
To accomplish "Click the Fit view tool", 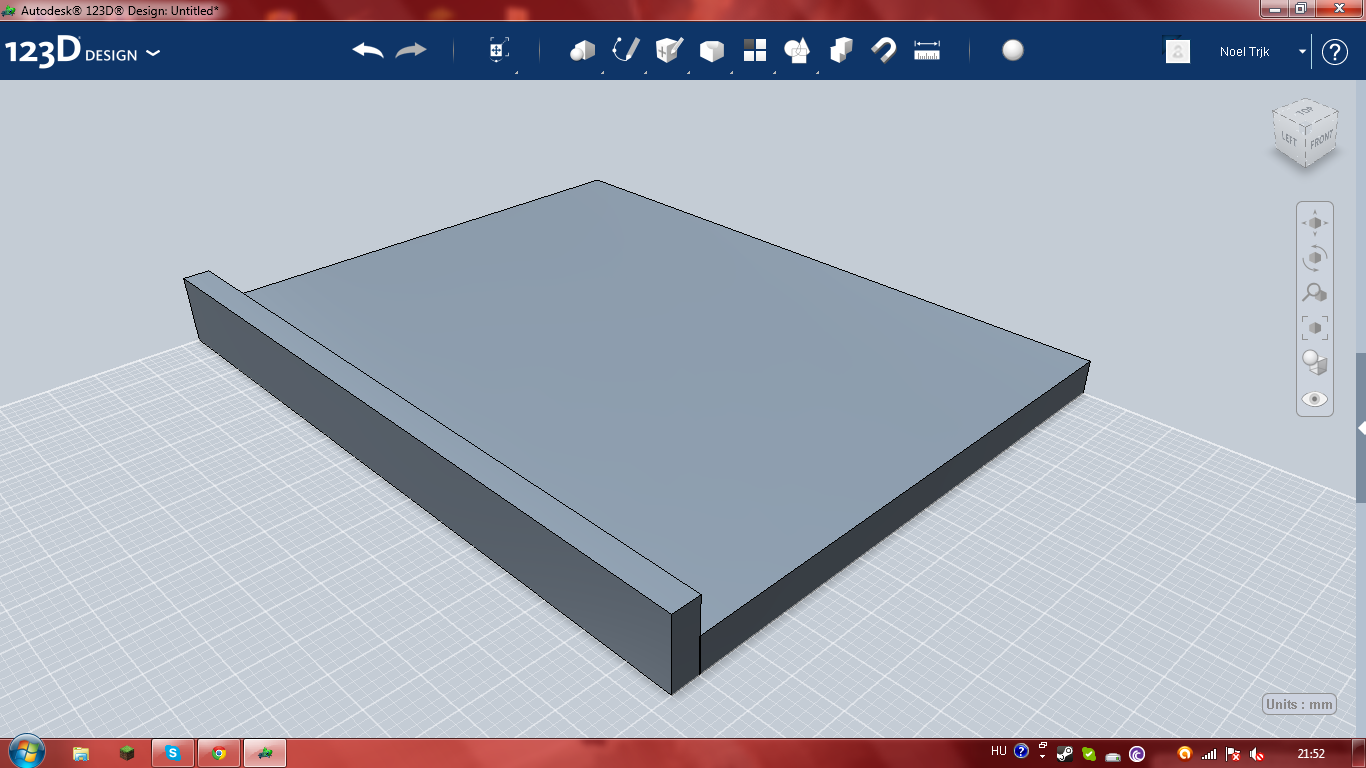I will (1315, 327).
